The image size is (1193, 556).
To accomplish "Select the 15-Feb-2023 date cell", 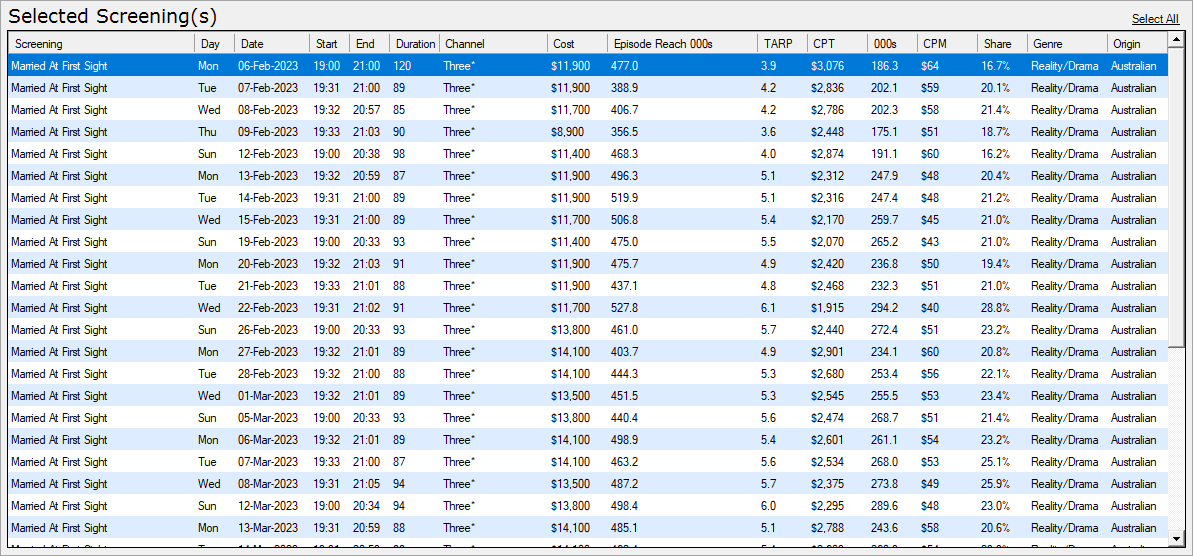I will click(x=269, y=220).
